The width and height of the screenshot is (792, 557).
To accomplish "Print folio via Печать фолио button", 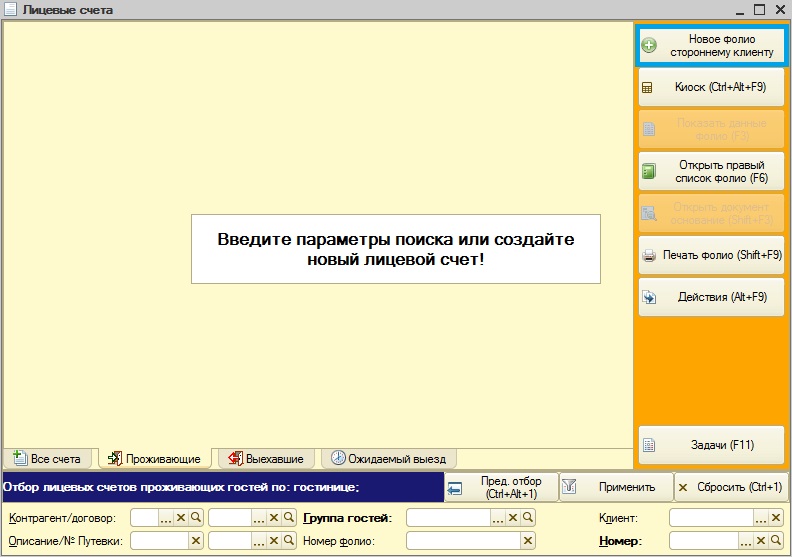I will click(x=711, y=255).
